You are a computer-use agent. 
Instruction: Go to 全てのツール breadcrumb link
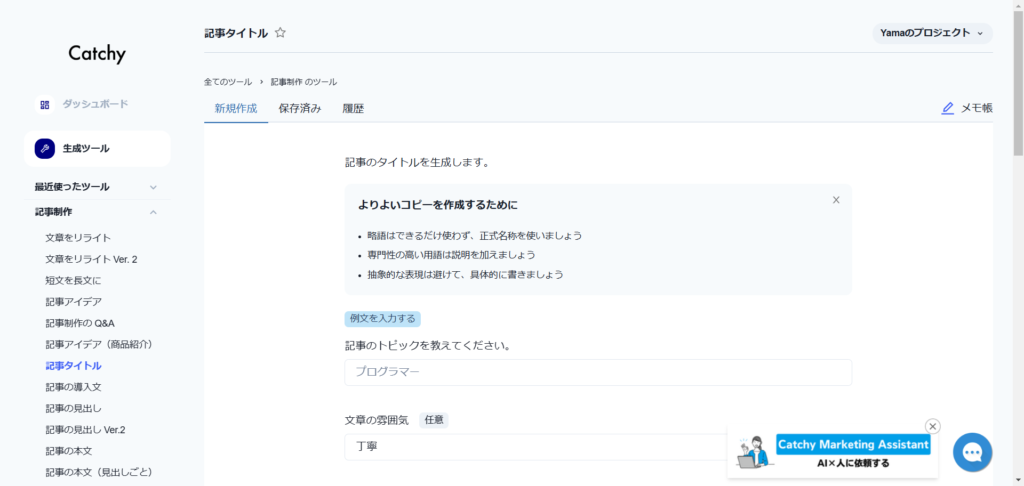[226, 81]
